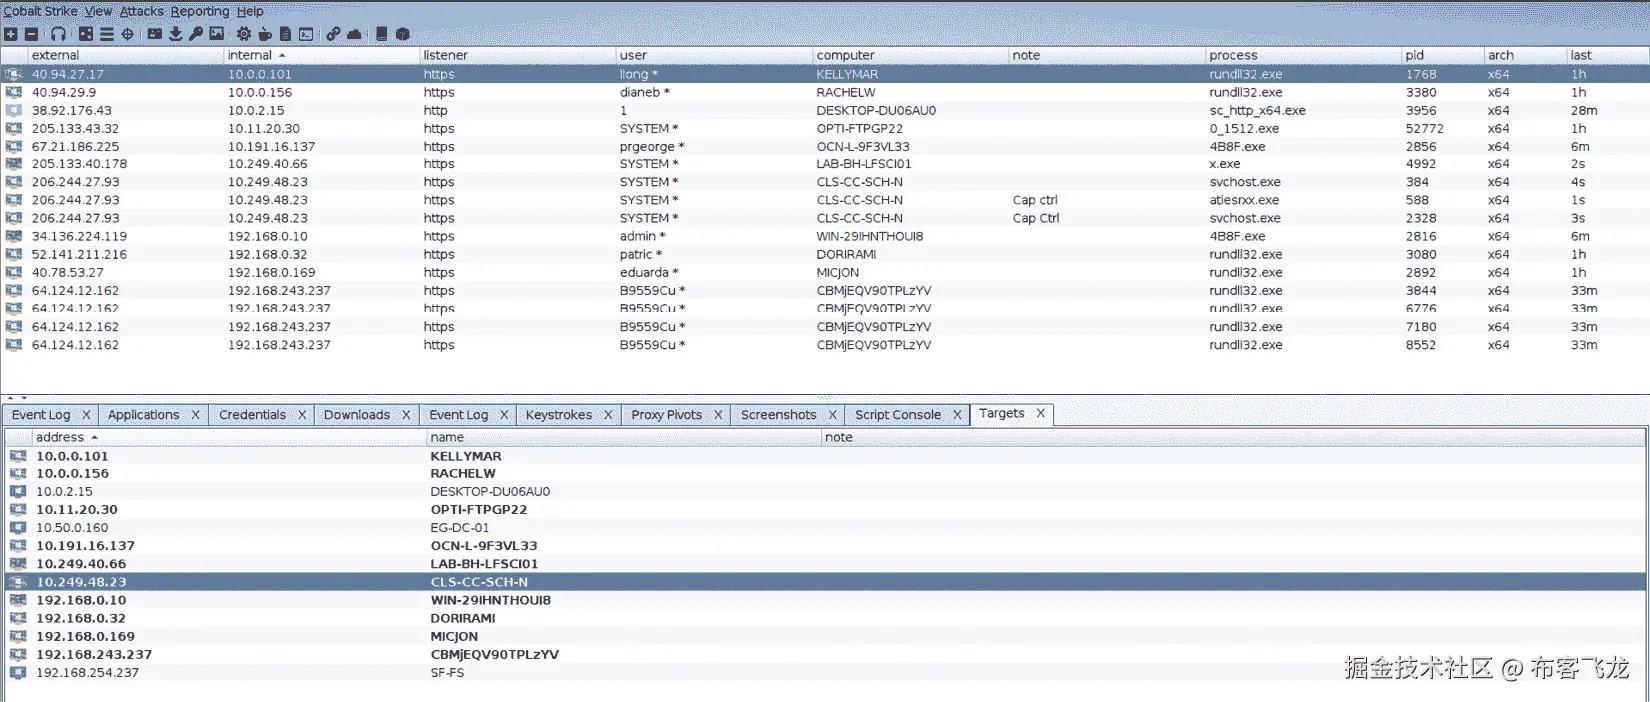
Task: Click the connect to team server plus icon
Action: (x=11, y=34)
